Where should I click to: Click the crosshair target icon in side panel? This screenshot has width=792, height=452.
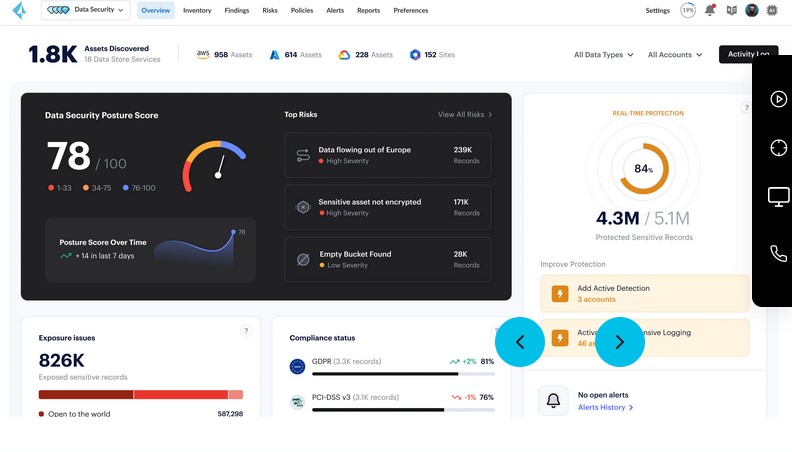click(x=778, y=148)
